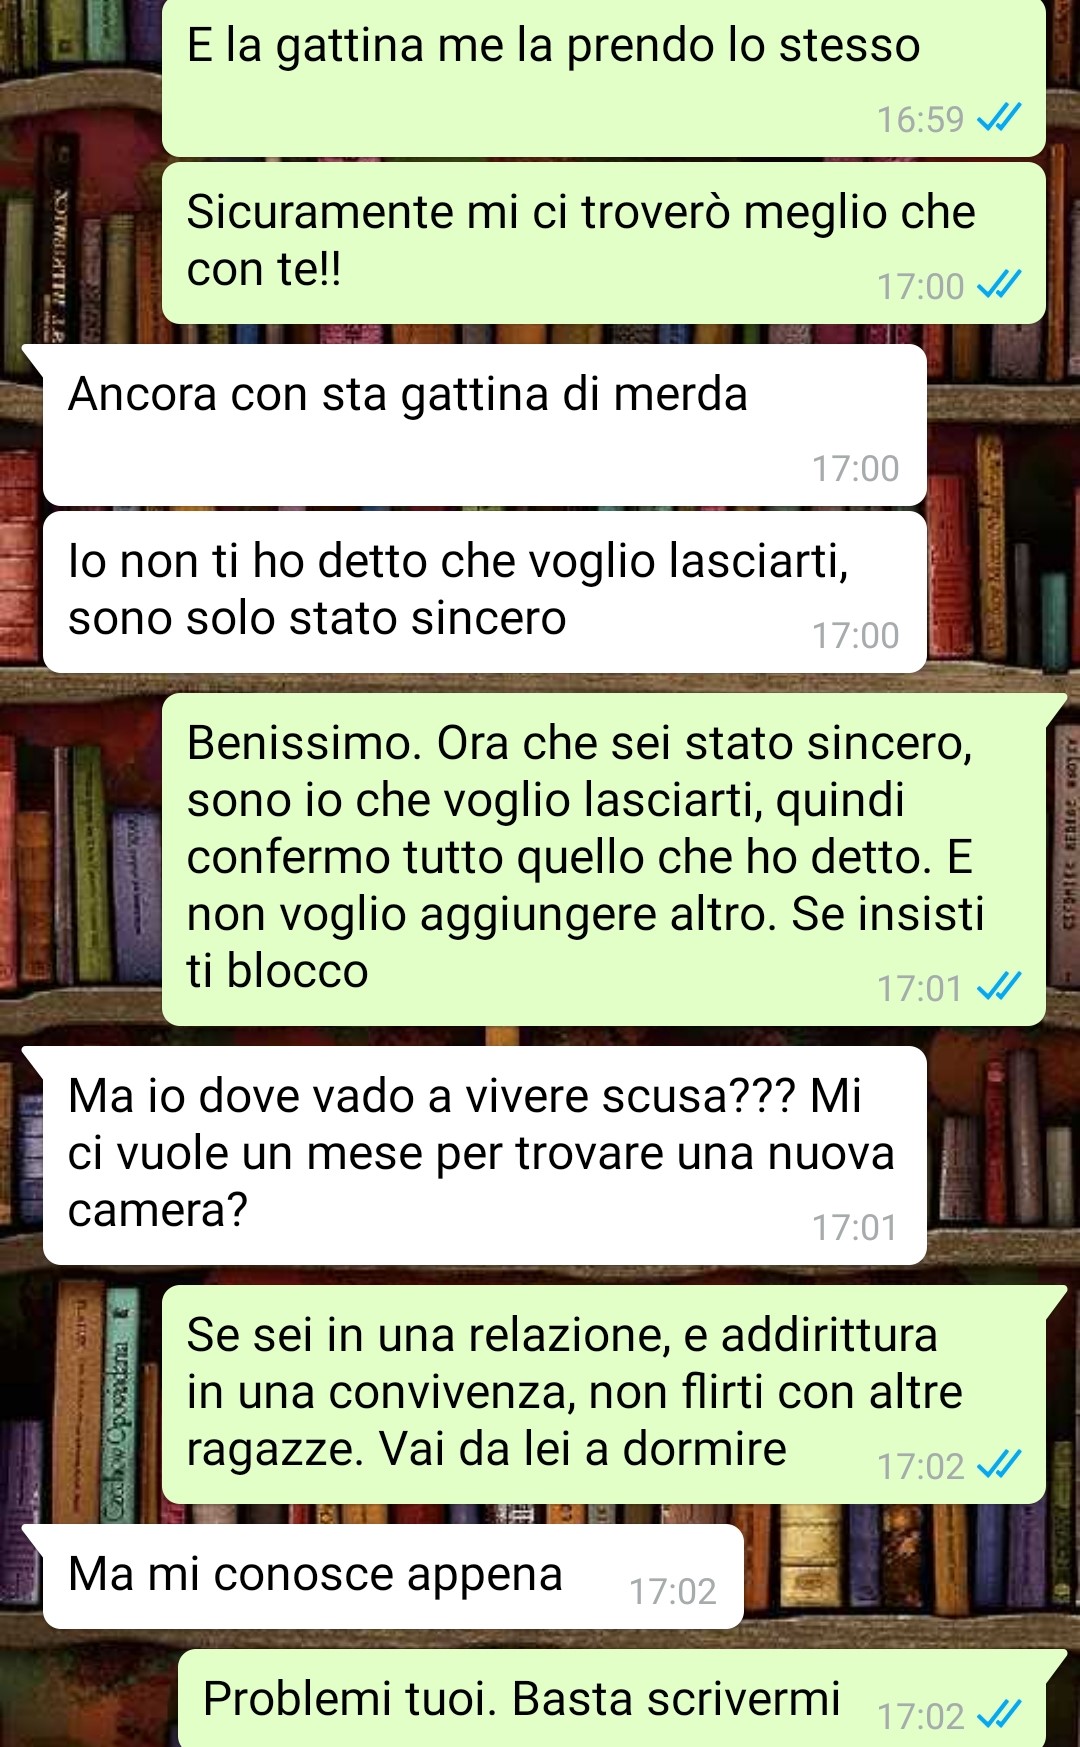1080x1747 pixels.
Task: Tap read-receipt ticks on the 16:59 message
Action: (x=998, y=120)
